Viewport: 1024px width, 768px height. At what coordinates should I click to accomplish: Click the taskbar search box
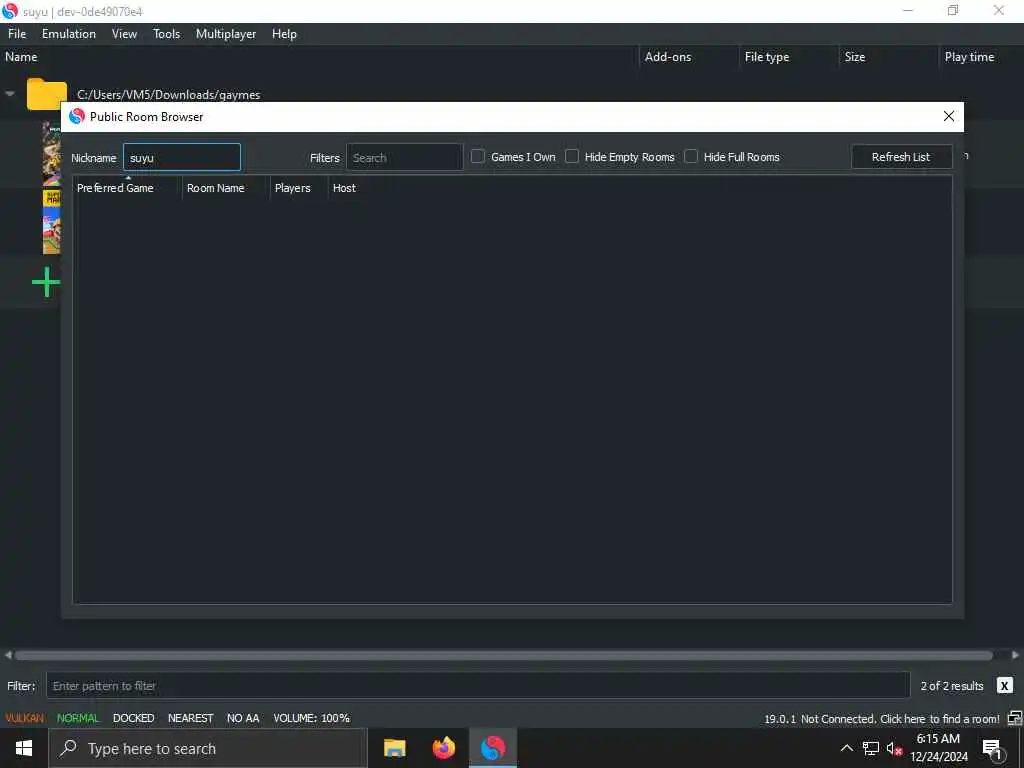[208, 748]
